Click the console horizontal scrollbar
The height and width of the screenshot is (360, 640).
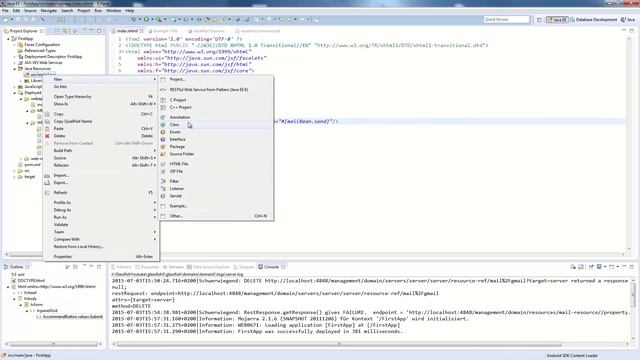(339, 344)
